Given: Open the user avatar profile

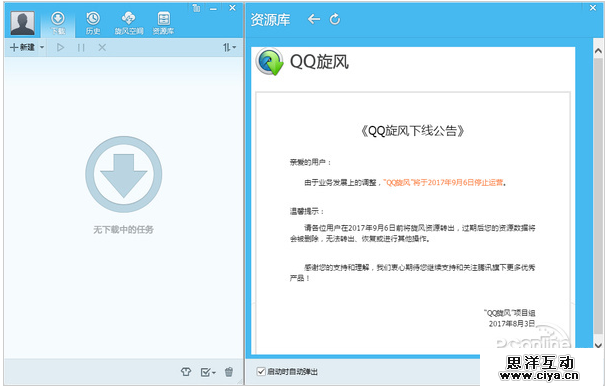Looking at the screenshot, I should click(x=22, y=22).
